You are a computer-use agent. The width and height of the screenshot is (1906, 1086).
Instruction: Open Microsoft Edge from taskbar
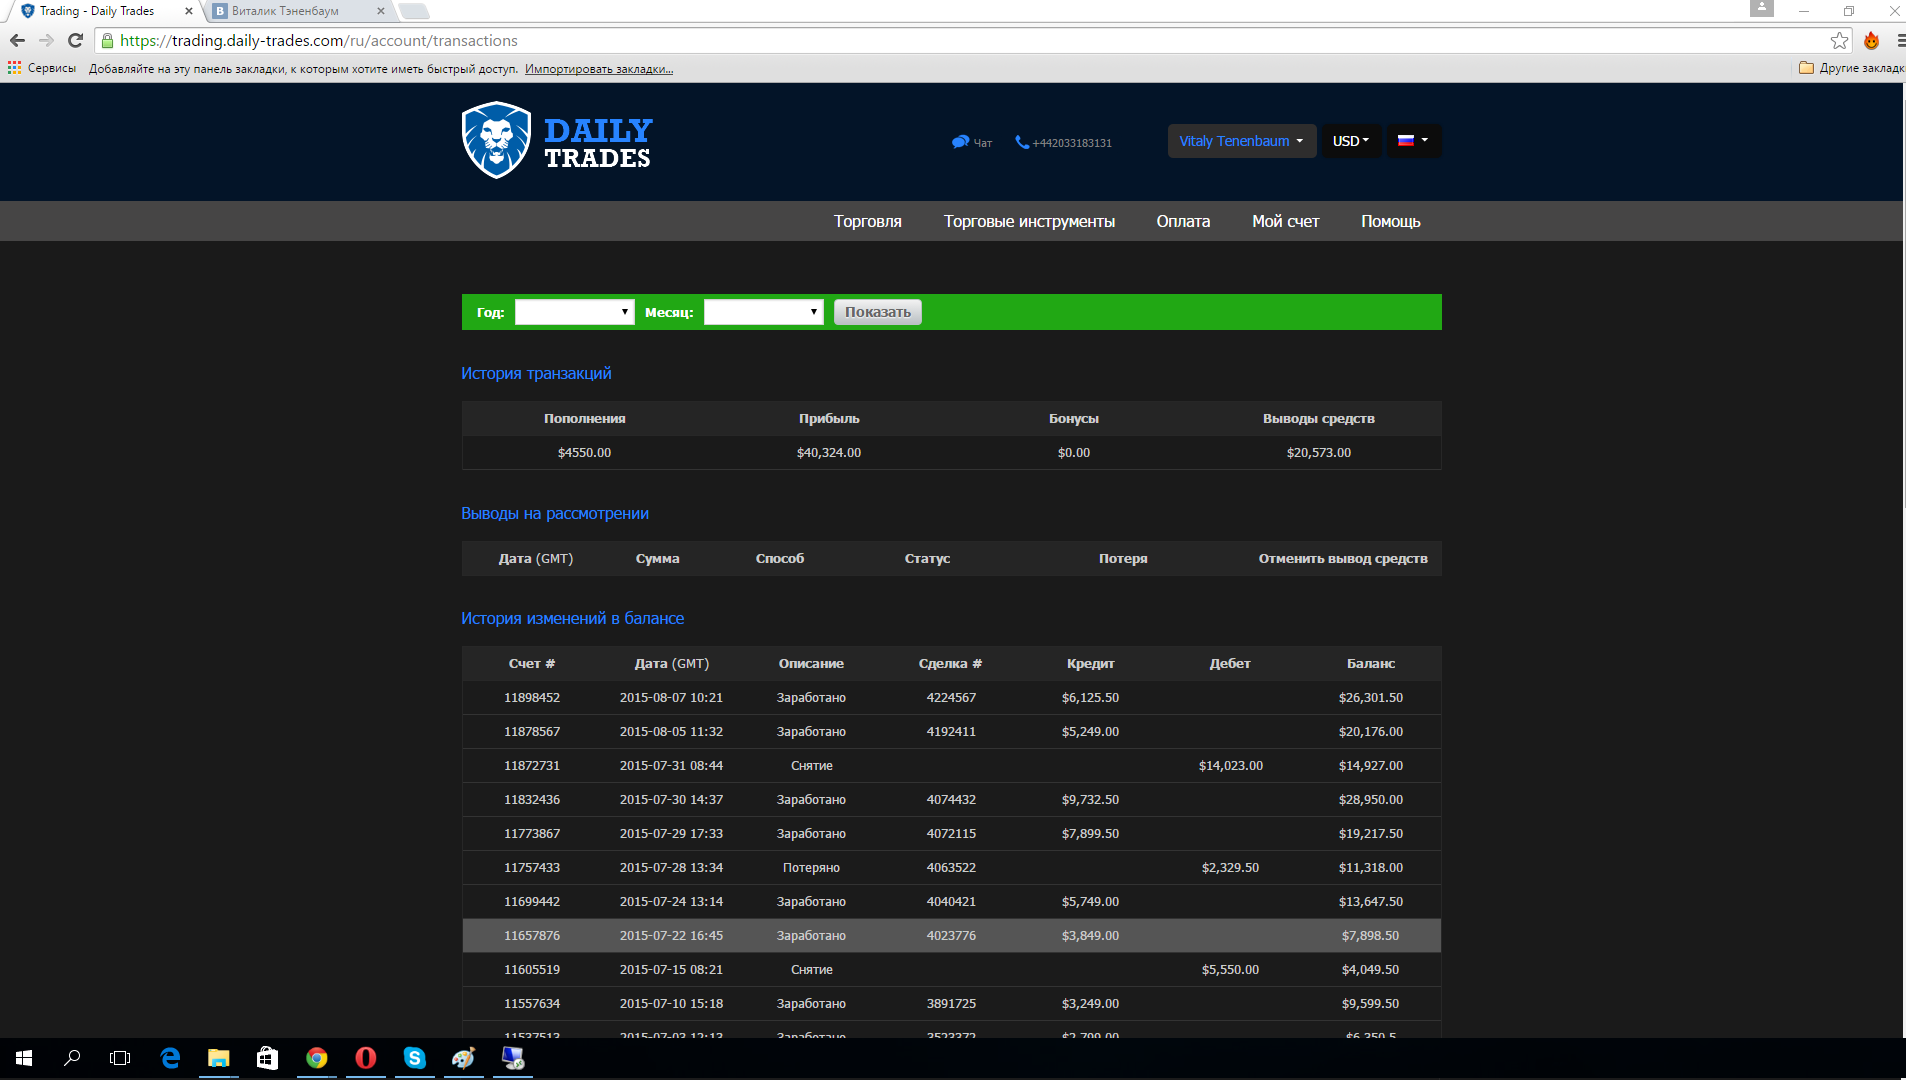(x=170, y=1058)
